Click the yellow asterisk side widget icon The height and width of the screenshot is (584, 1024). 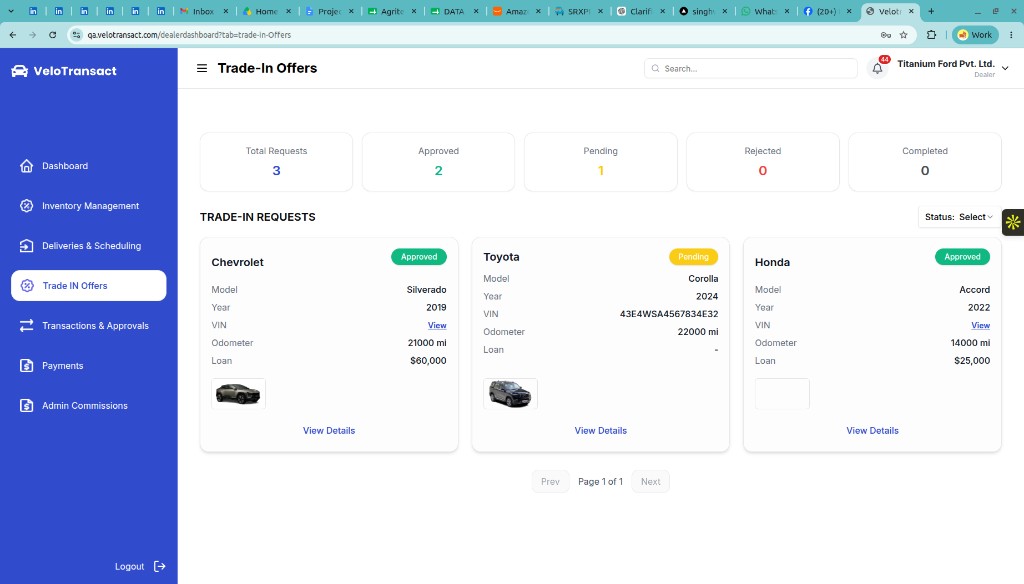click(1013, 222)
